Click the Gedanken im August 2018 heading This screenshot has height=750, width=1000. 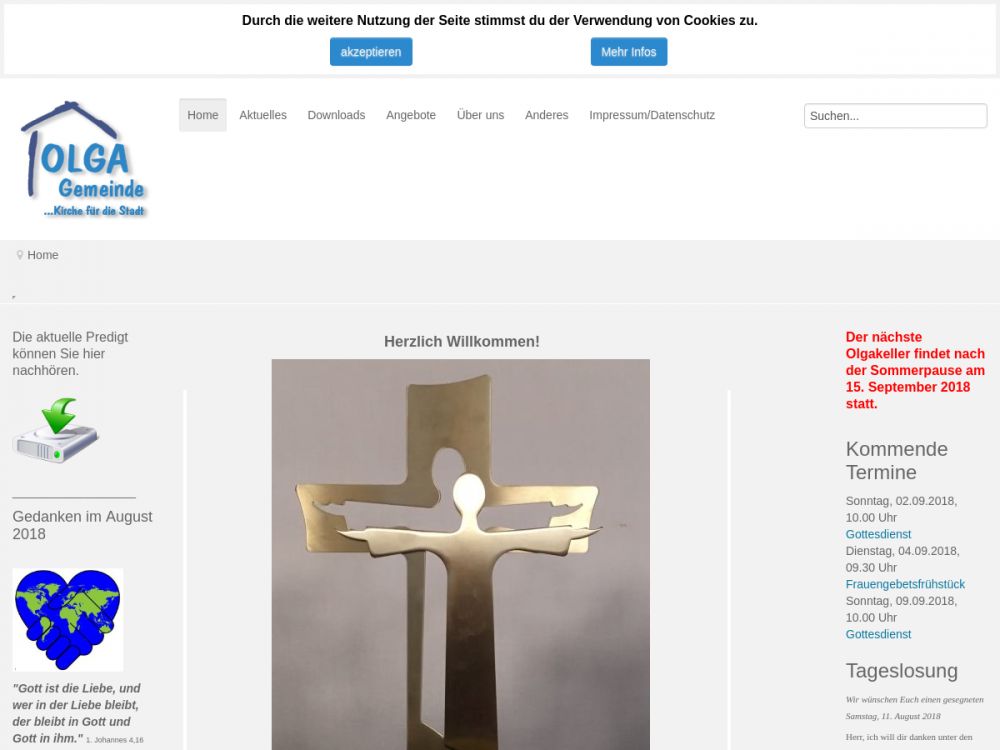pos(82,525)
